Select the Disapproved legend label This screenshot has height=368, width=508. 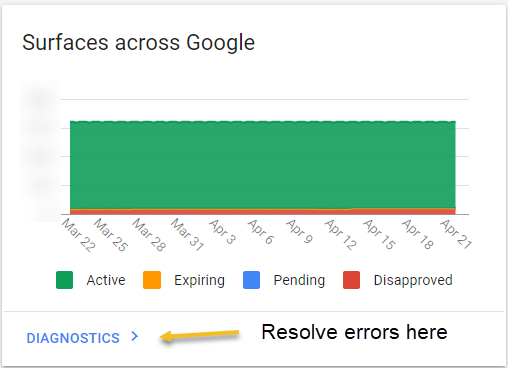(x=413, y=281)
